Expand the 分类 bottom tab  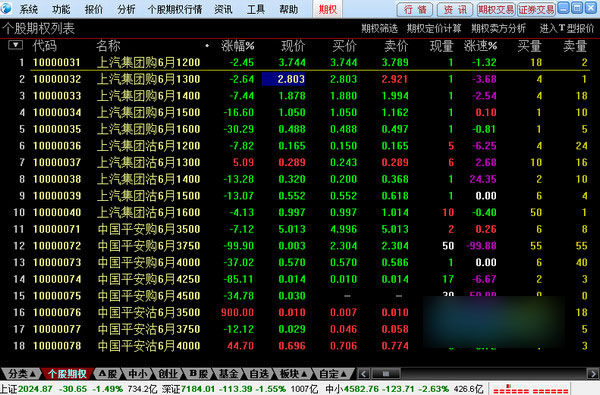pos(21,374)
